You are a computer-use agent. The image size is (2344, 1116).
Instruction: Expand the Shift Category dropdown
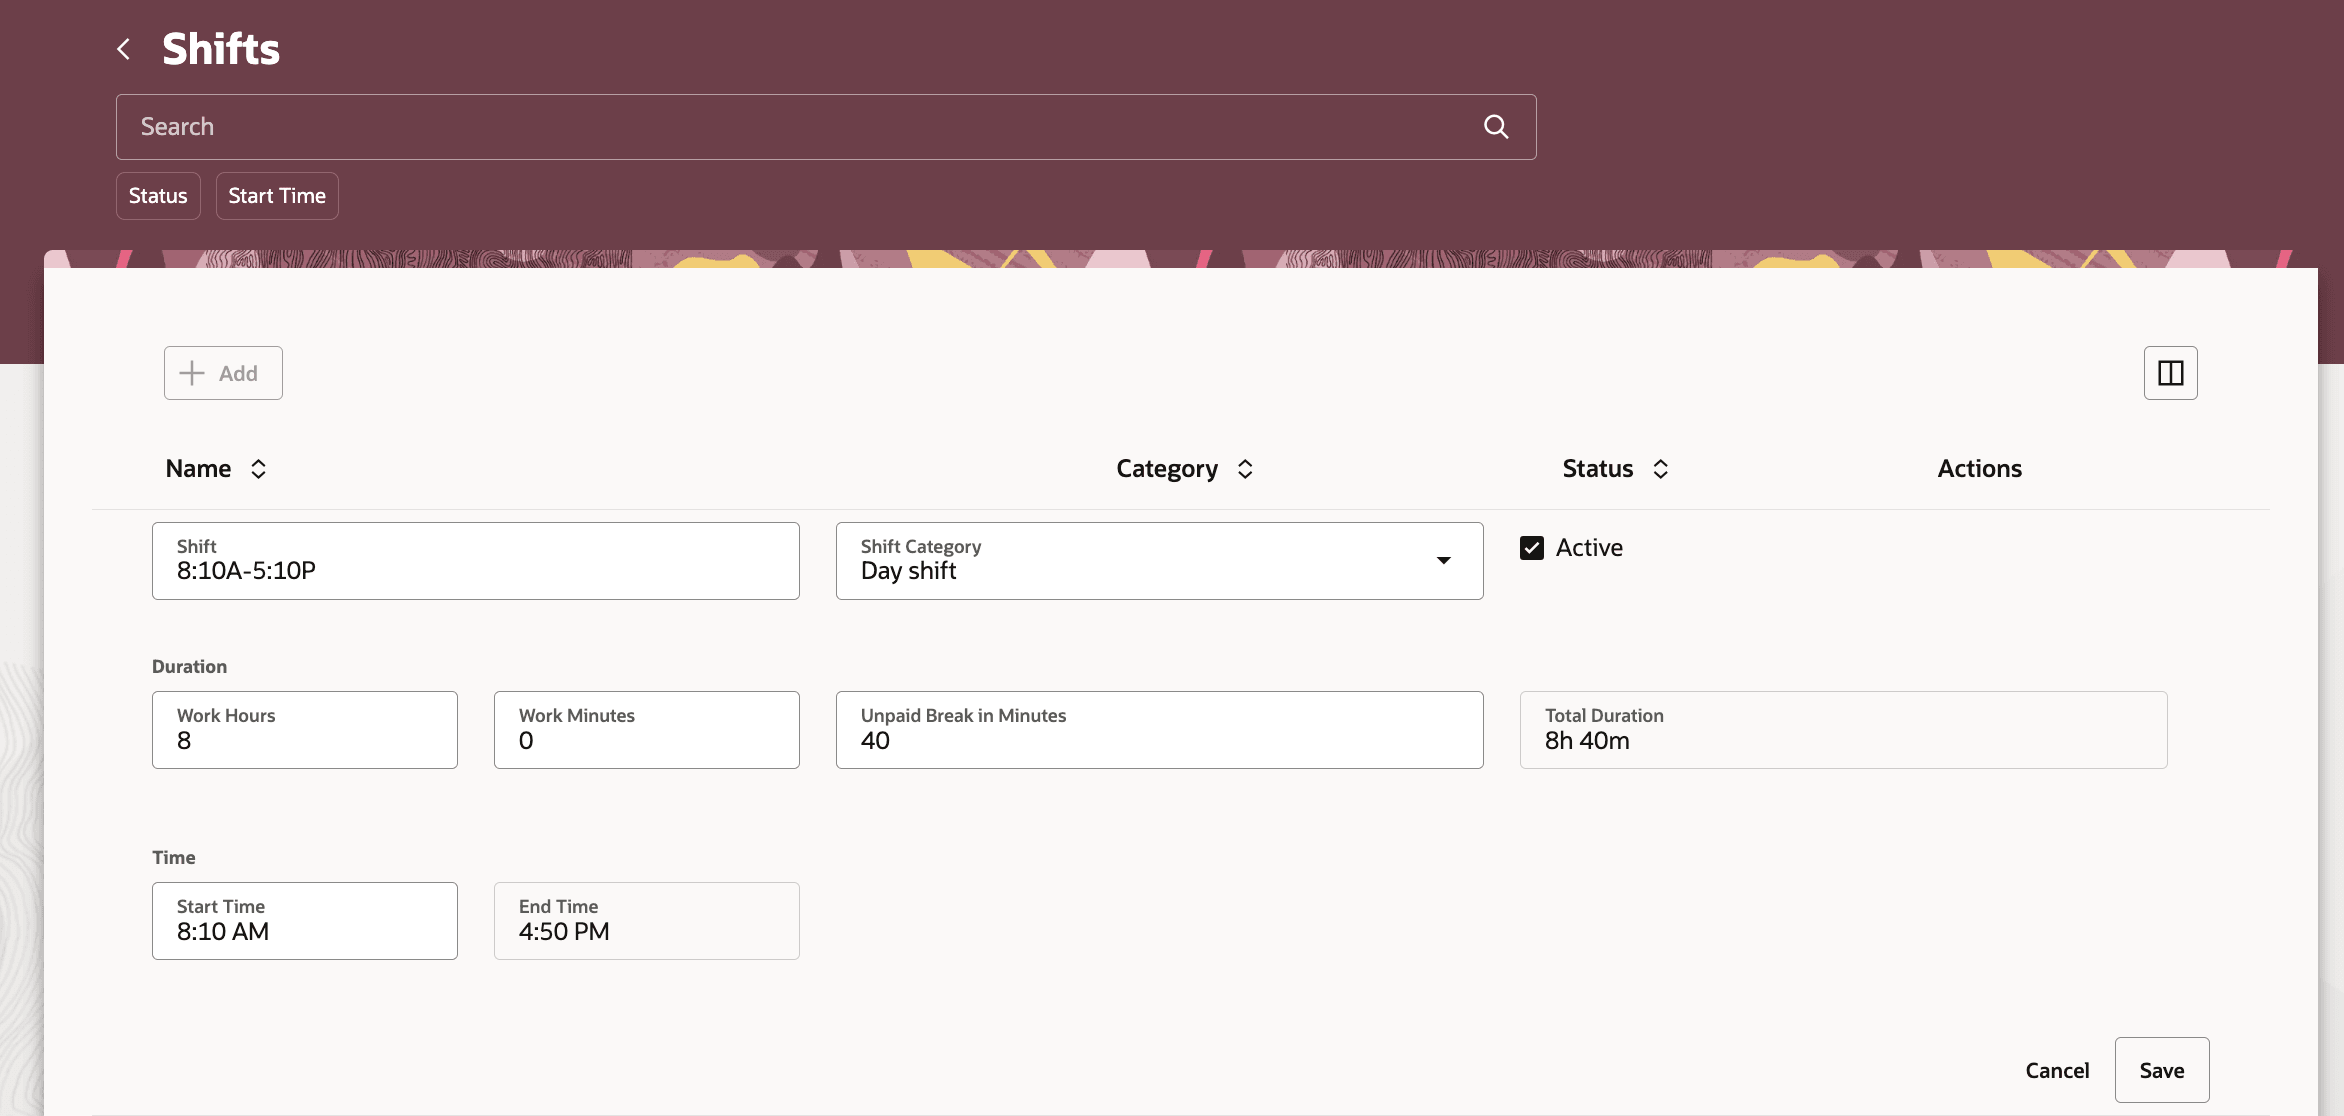pos(1443,561)
